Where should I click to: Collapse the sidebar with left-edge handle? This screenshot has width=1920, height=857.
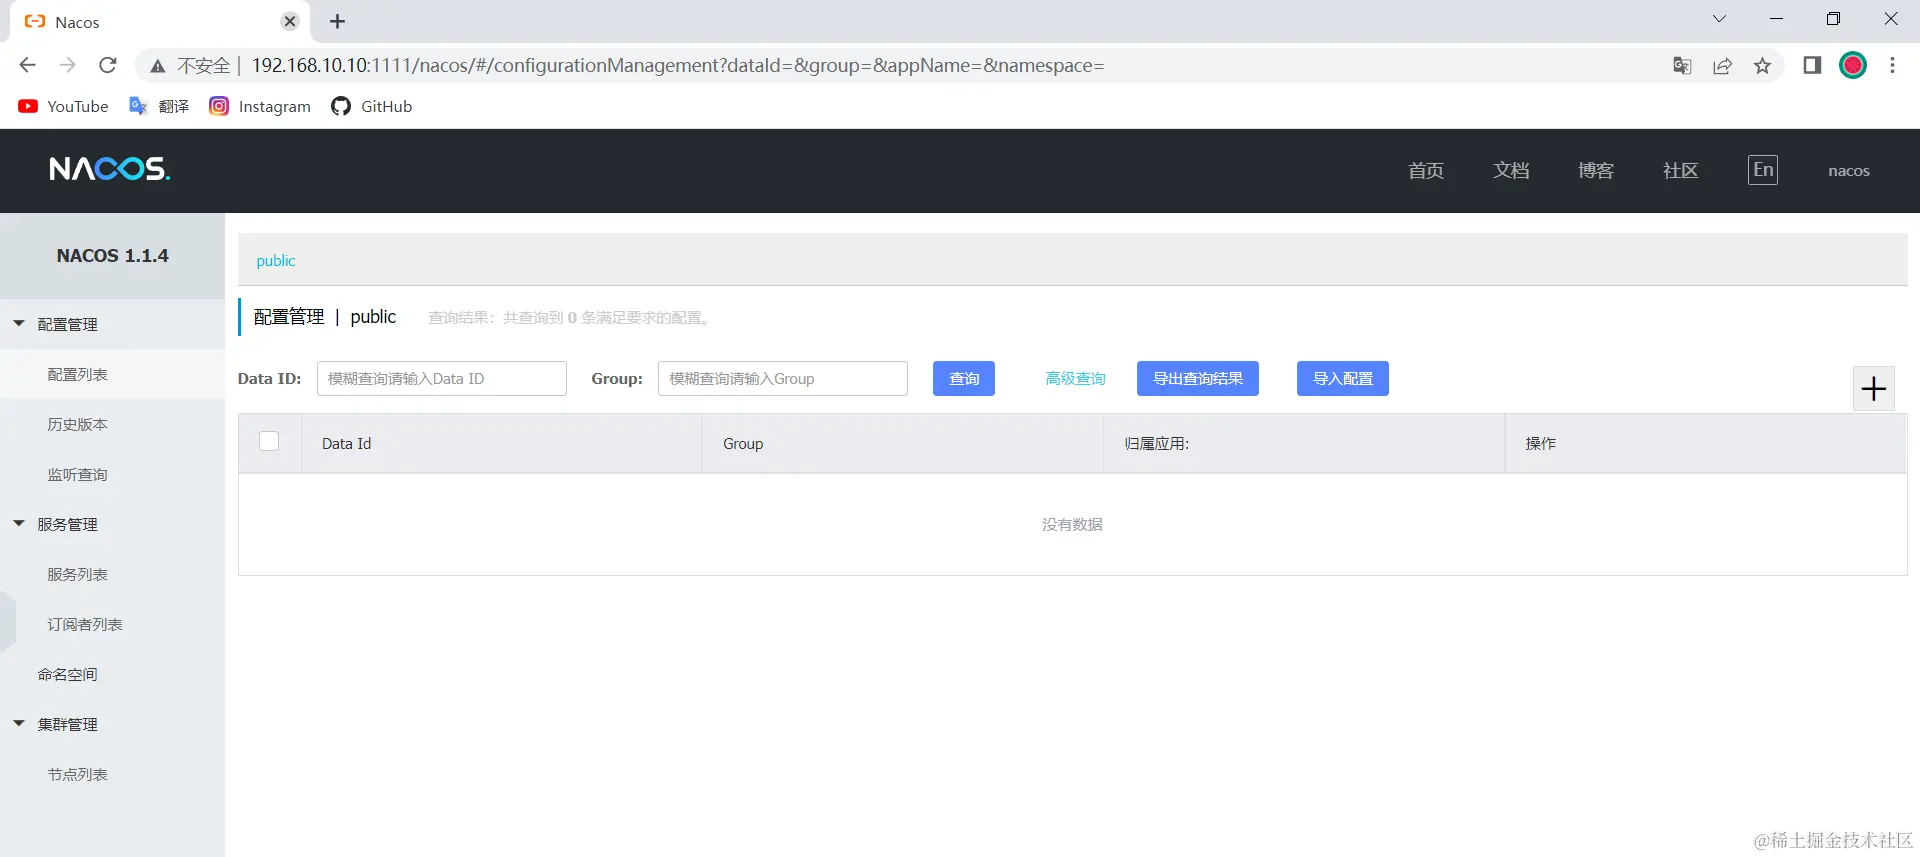coord(7,622)
